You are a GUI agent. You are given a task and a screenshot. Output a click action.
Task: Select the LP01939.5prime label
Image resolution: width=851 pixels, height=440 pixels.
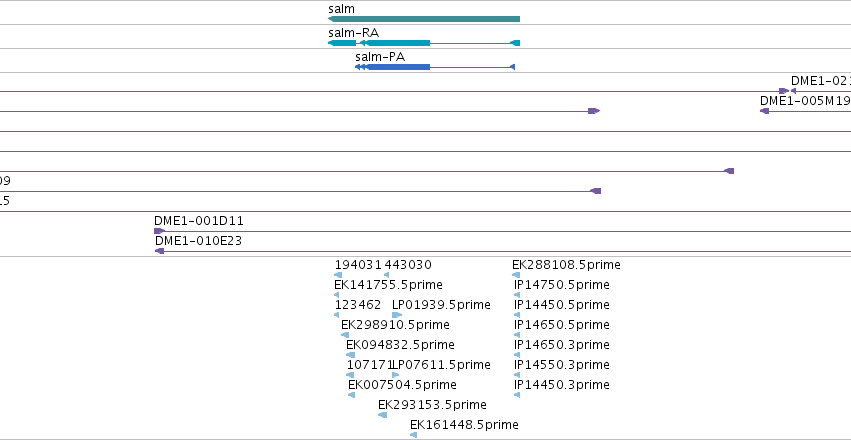pos(441,305)
